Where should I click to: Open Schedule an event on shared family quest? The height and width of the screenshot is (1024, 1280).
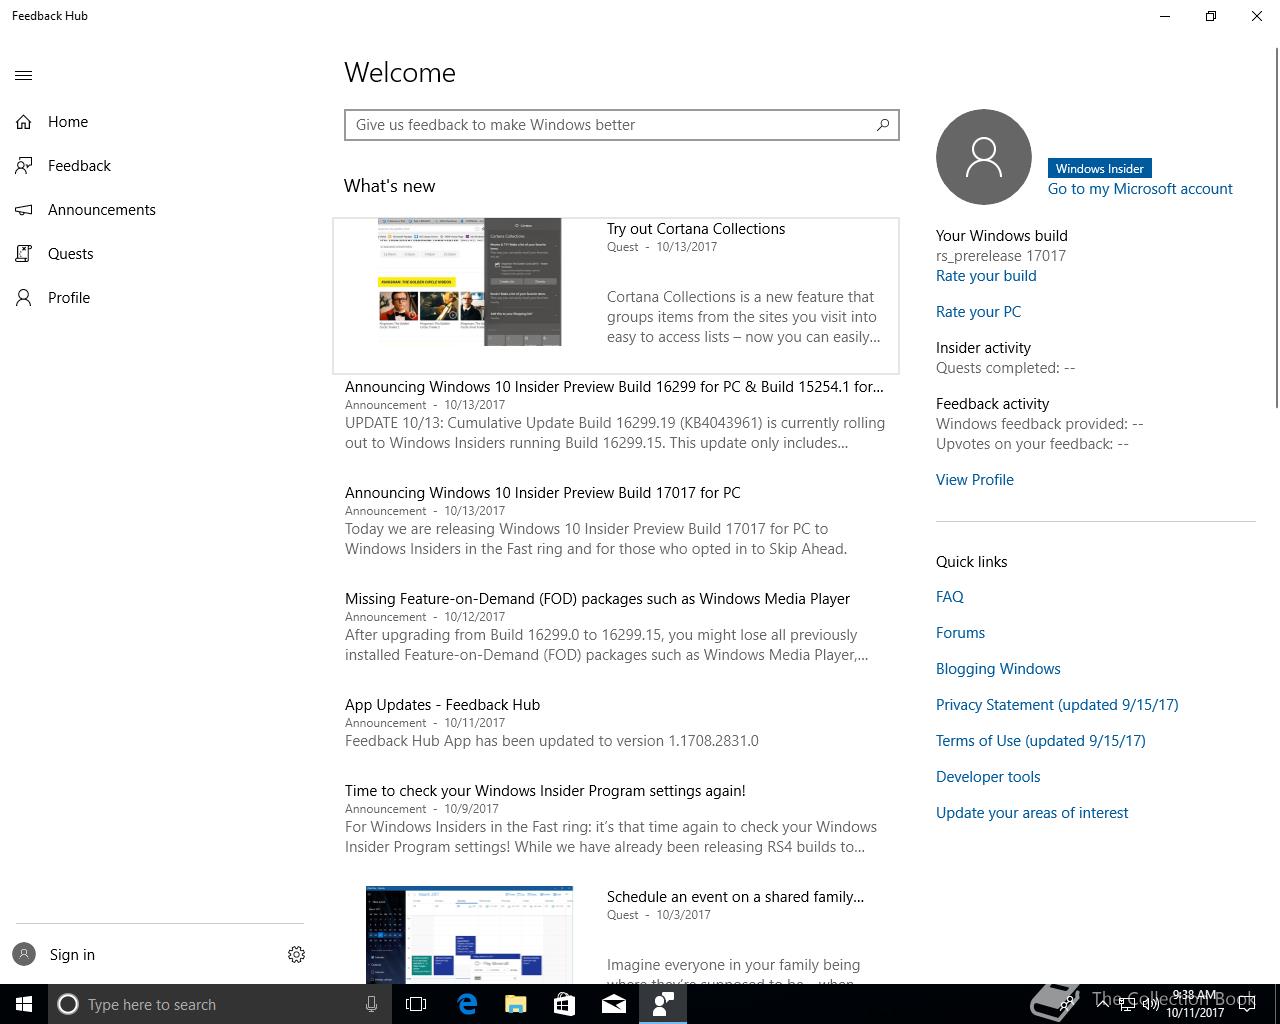(x=735, y=897)
